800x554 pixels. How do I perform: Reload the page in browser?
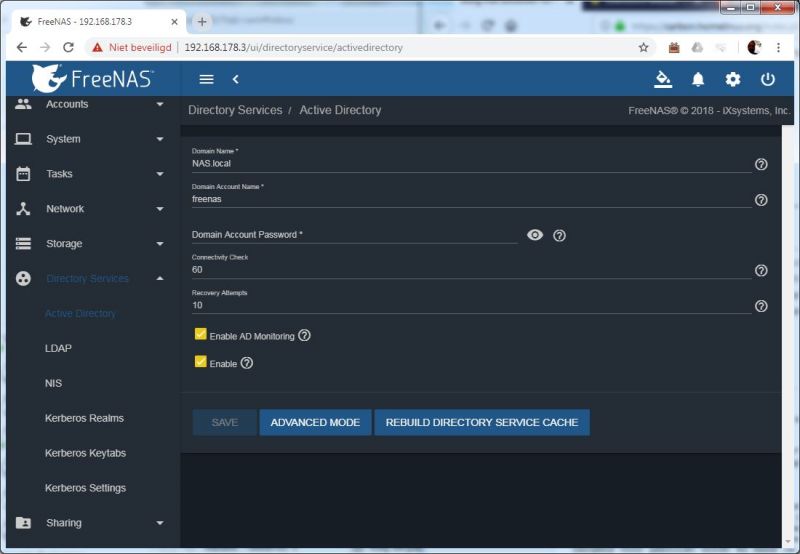[68, 47]
